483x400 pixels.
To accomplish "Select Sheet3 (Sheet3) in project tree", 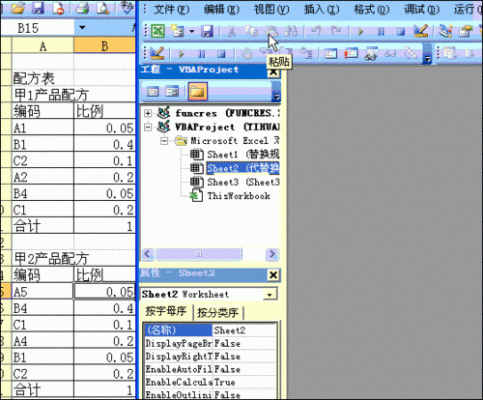I will click(x=234, y=182).
